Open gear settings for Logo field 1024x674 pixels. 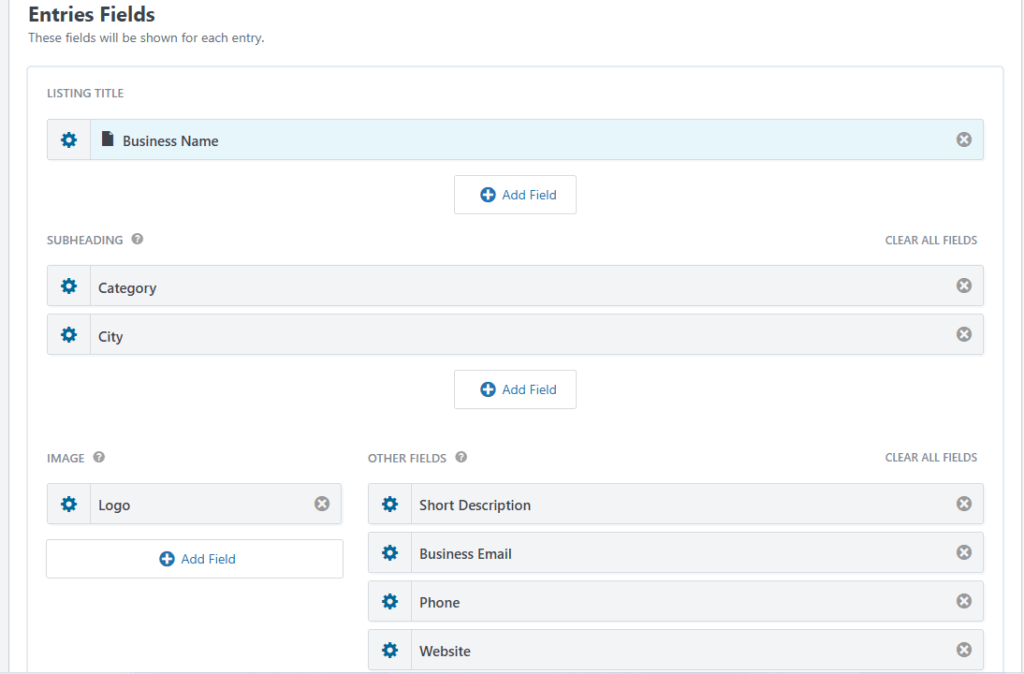(69, 504)
